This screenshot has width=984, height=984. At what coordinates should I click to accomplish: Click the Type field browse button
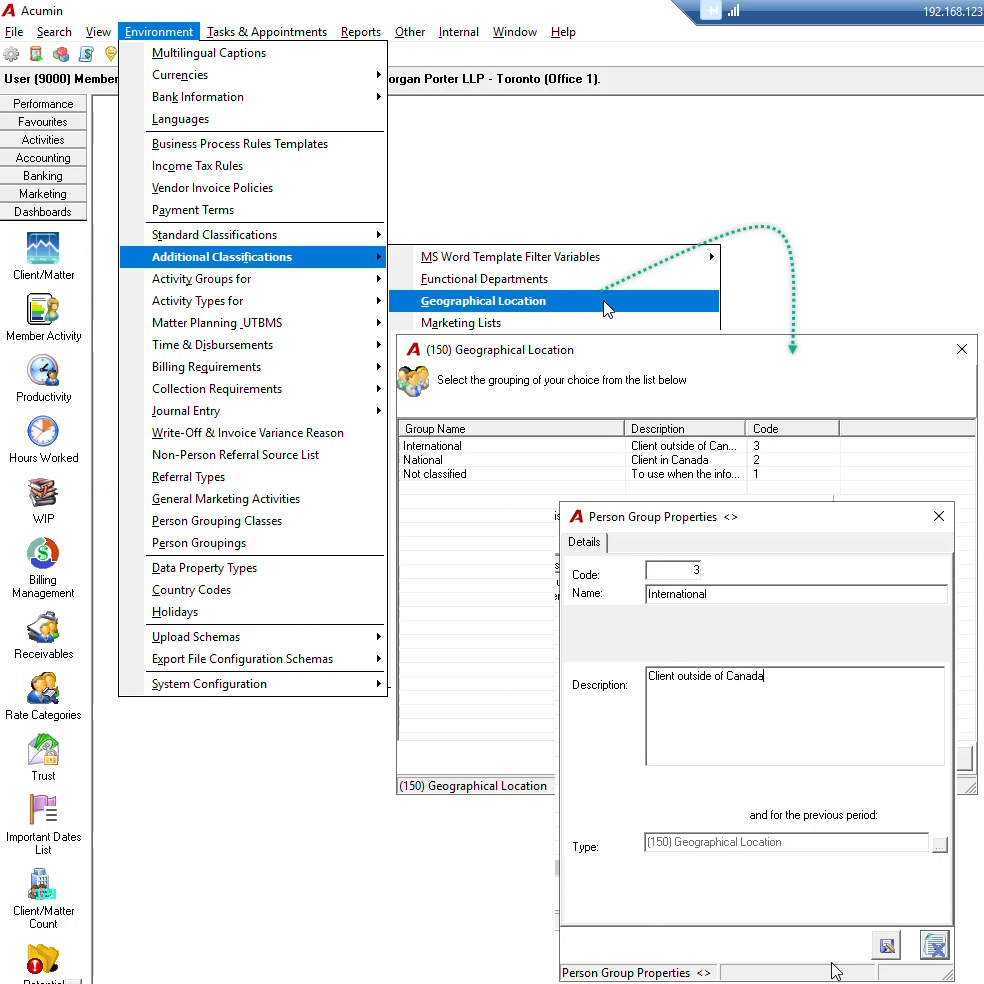pos(939,844)
